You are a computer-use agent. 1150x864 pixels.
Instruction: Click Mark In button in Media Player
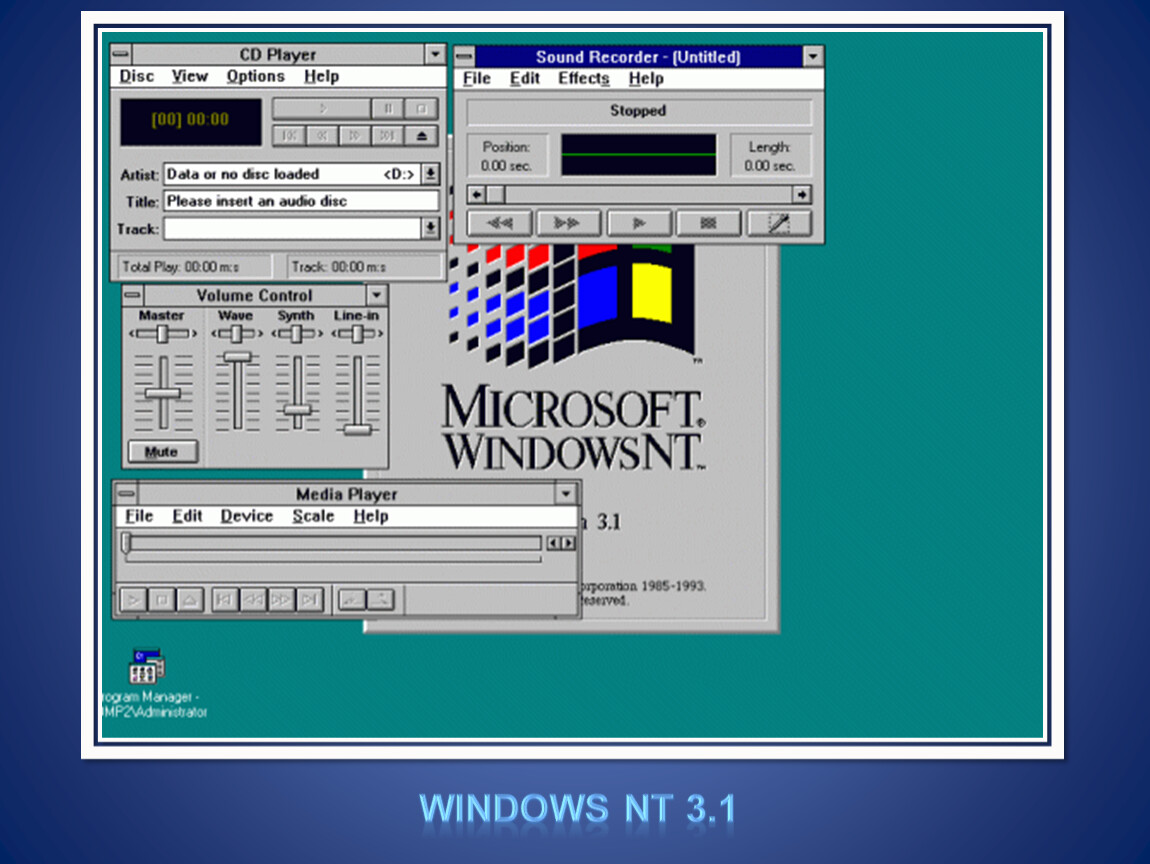click(x=352, y=600)
